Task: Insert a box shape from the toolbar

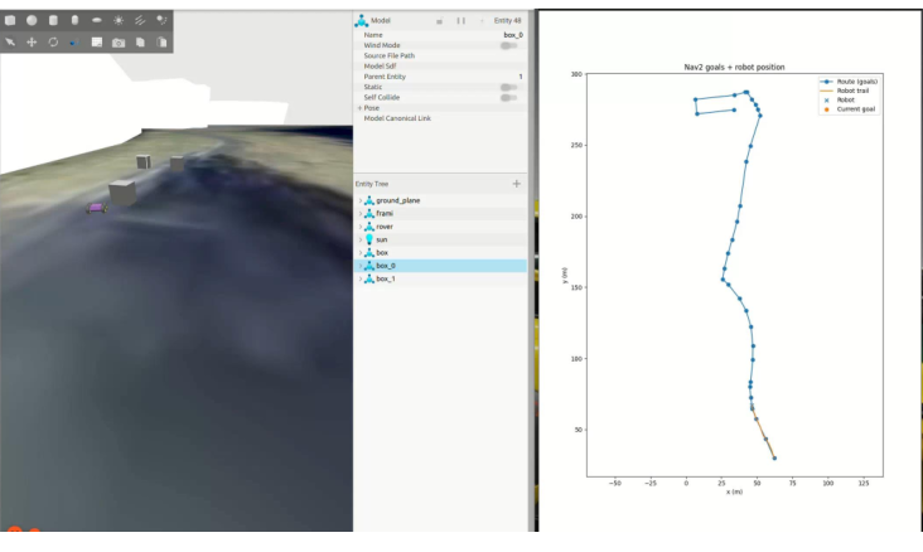Action: point(10,20)
